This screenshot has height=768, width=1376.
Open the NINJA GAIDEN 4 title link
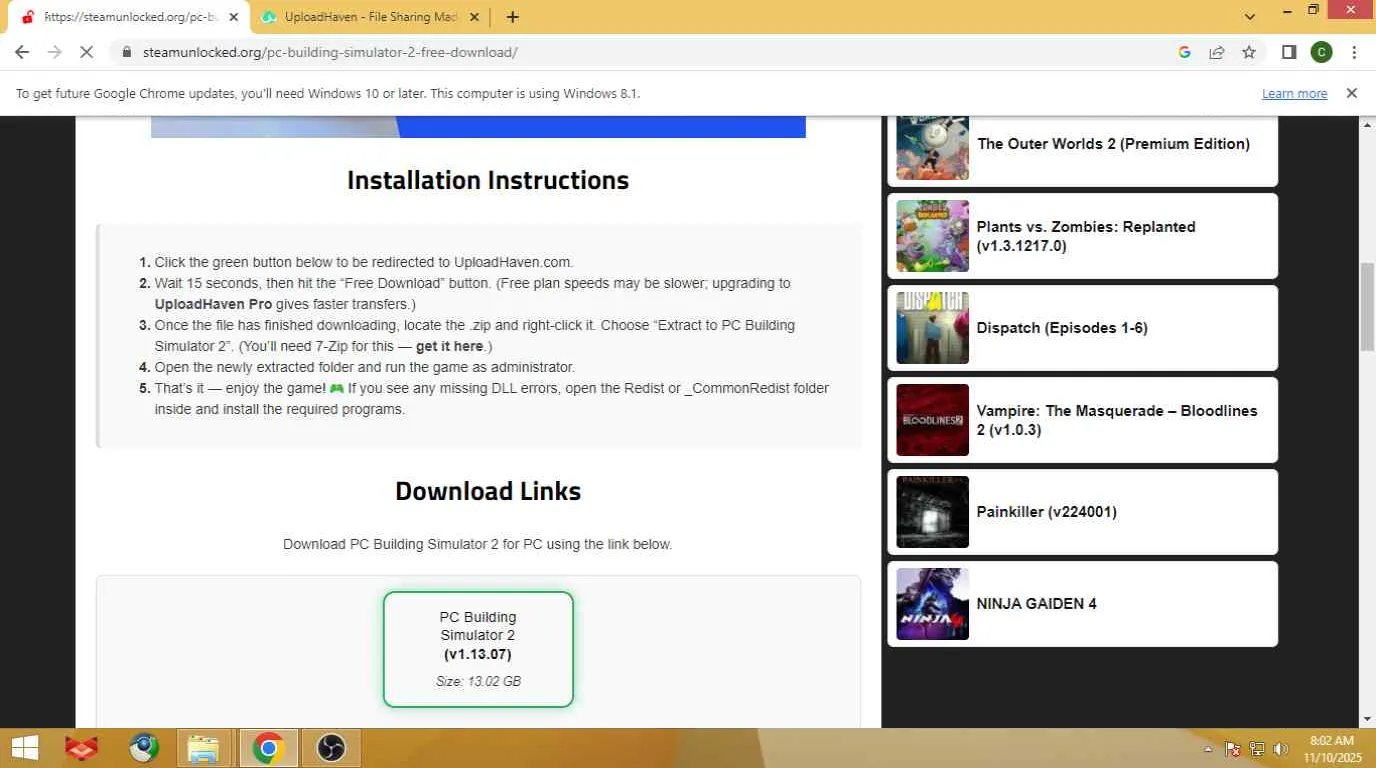pos(1037,604)
